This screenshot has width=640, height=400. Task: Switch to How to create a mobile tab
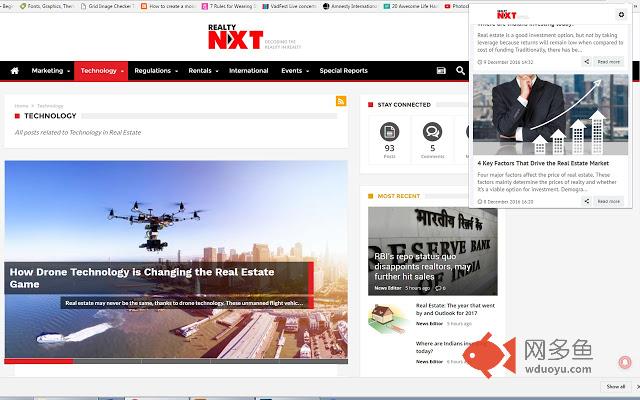coord(168,6)
